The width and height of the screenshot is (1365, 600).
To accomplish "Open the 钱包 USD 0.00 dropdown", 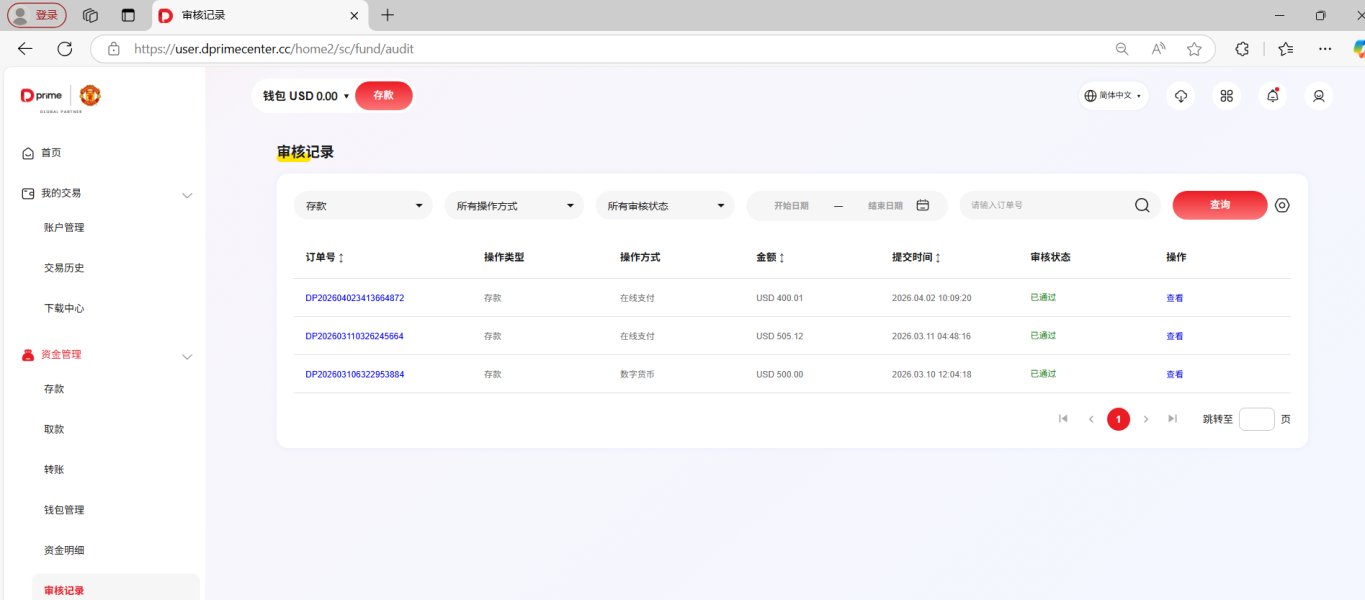I will [x=306, y=96].
